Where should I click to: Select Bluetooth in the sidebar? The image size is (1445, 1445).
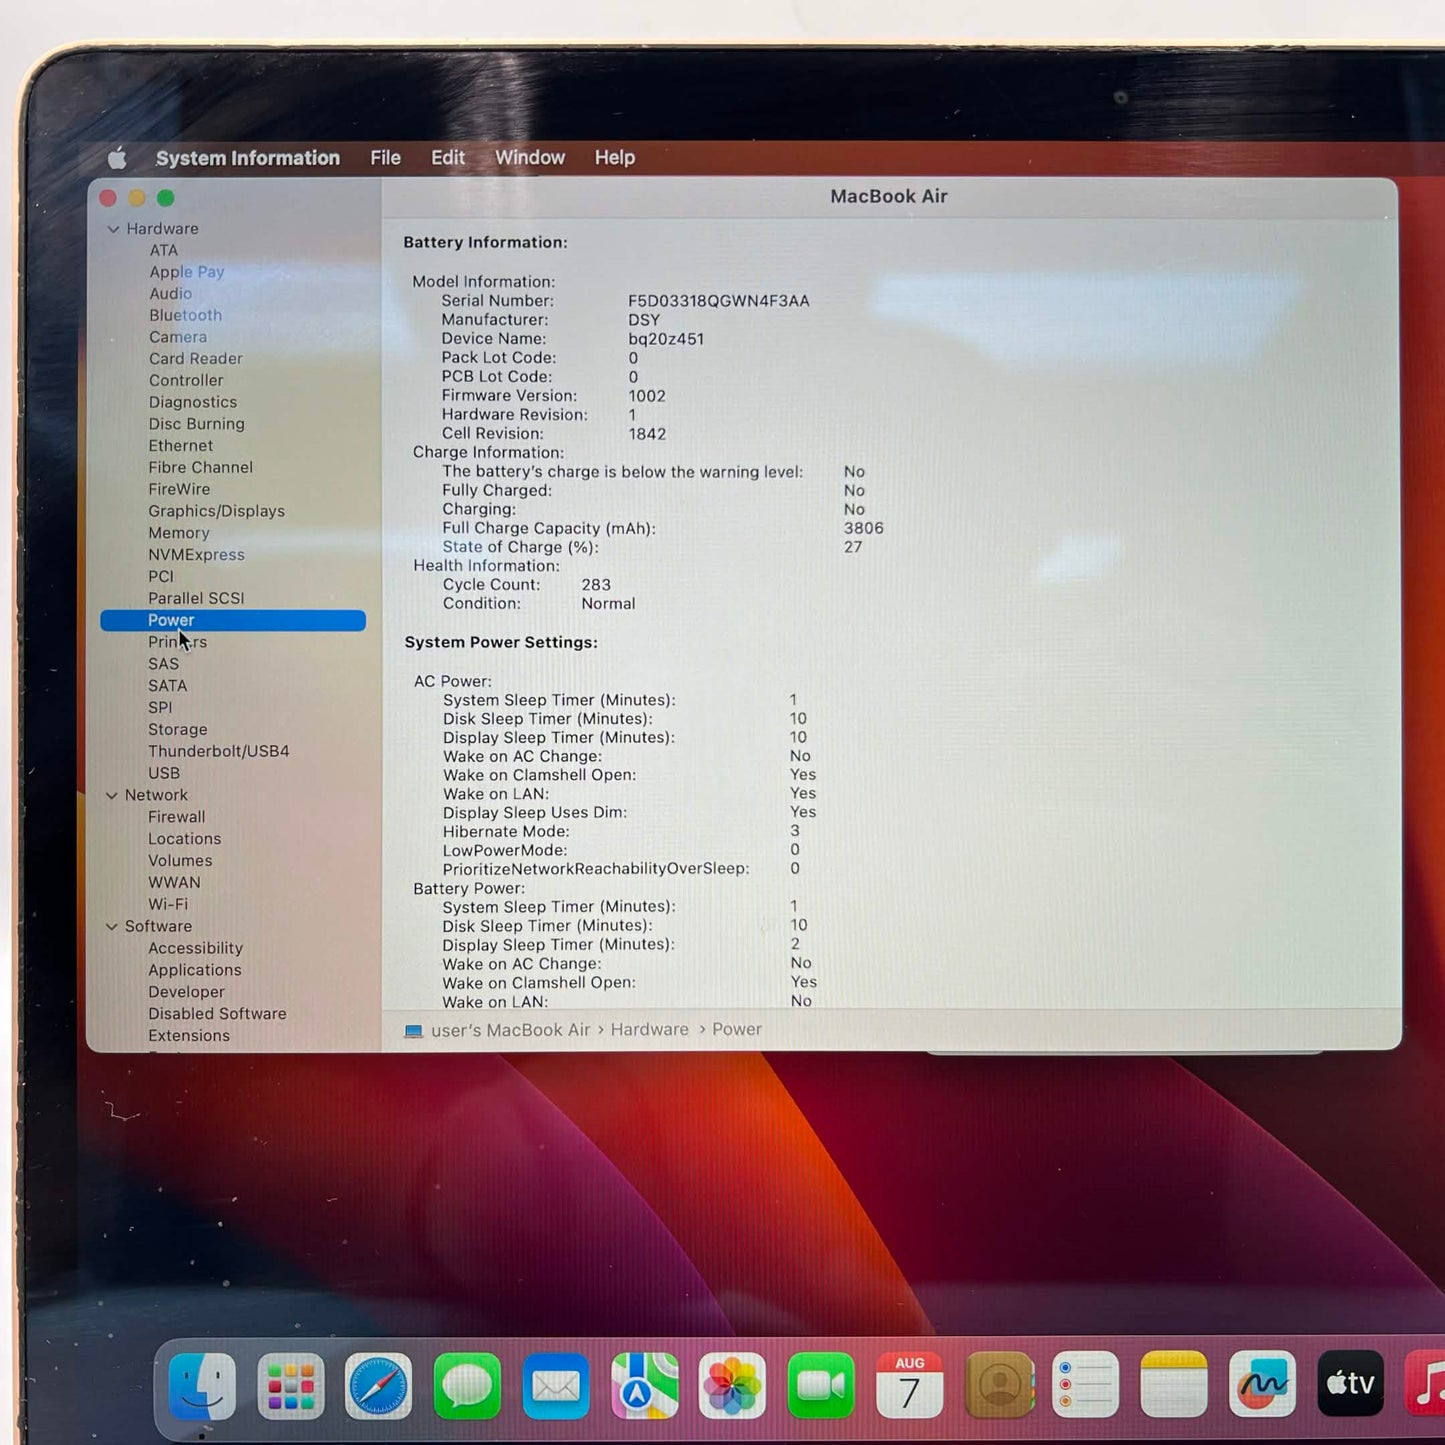tap(186, 316)
